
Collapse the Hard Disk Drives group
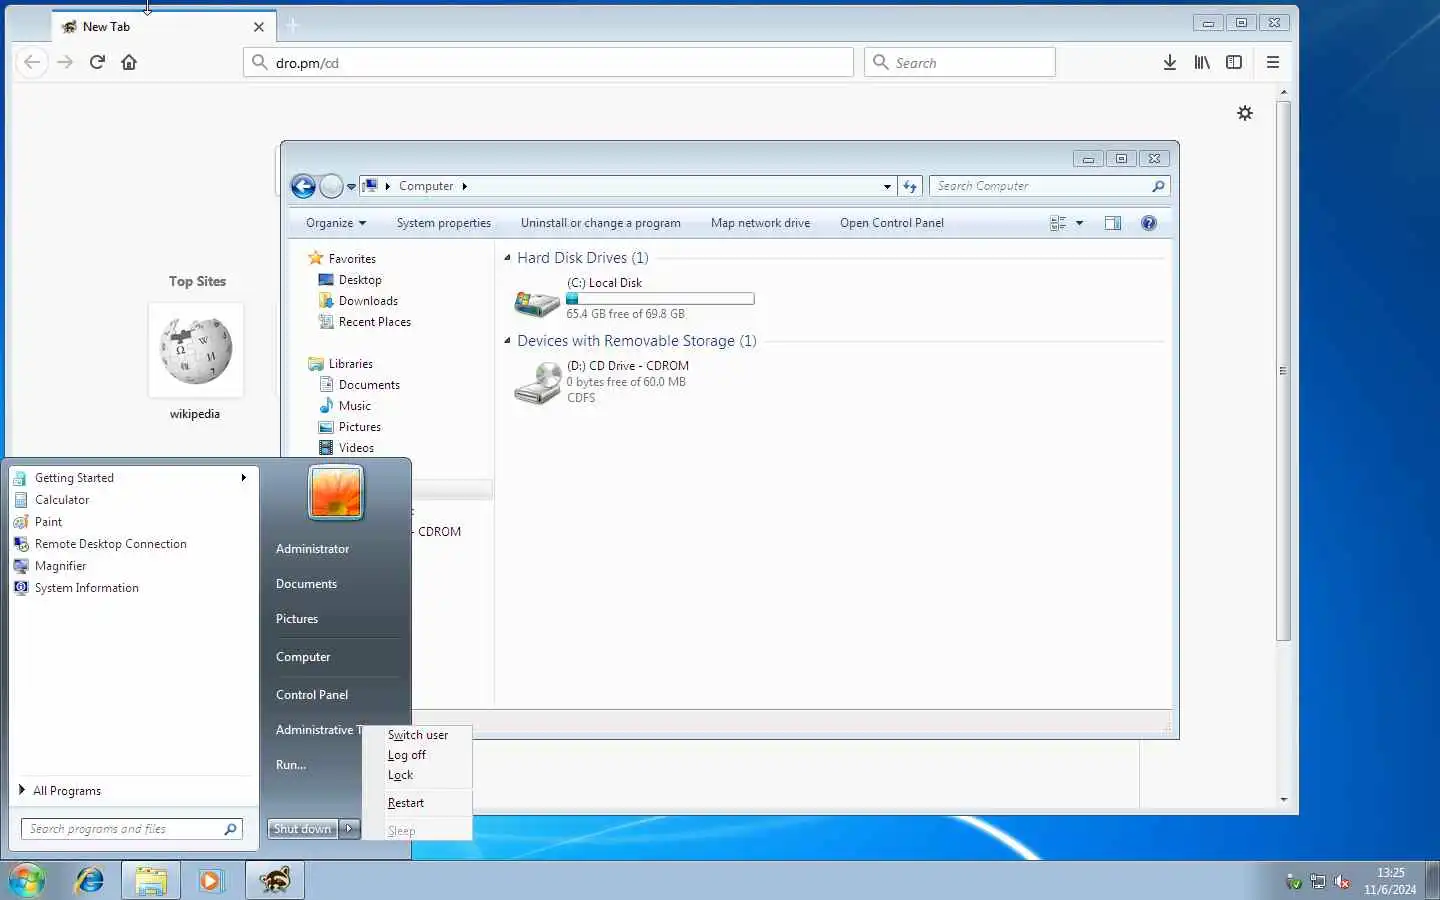507,258
